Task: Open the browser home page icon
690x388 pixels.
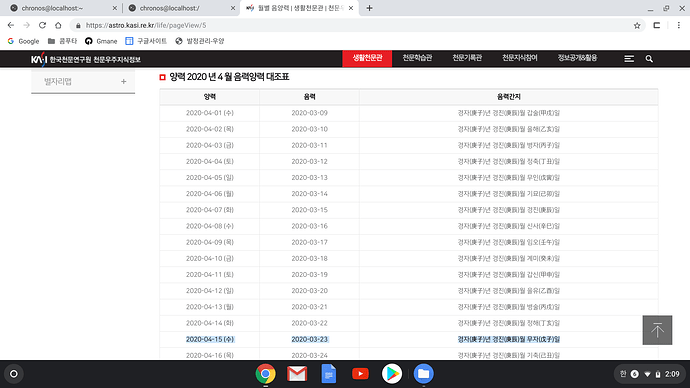Action: click(58, 26)
